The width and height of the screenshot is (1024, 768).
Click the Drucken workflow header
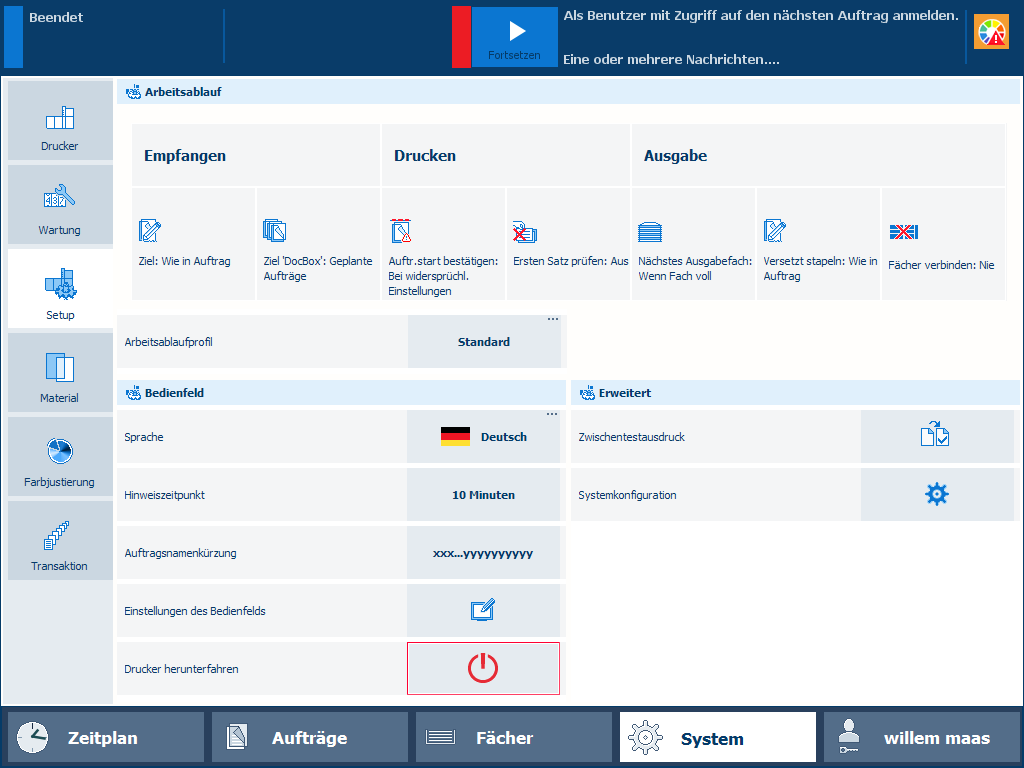[506, 155]
